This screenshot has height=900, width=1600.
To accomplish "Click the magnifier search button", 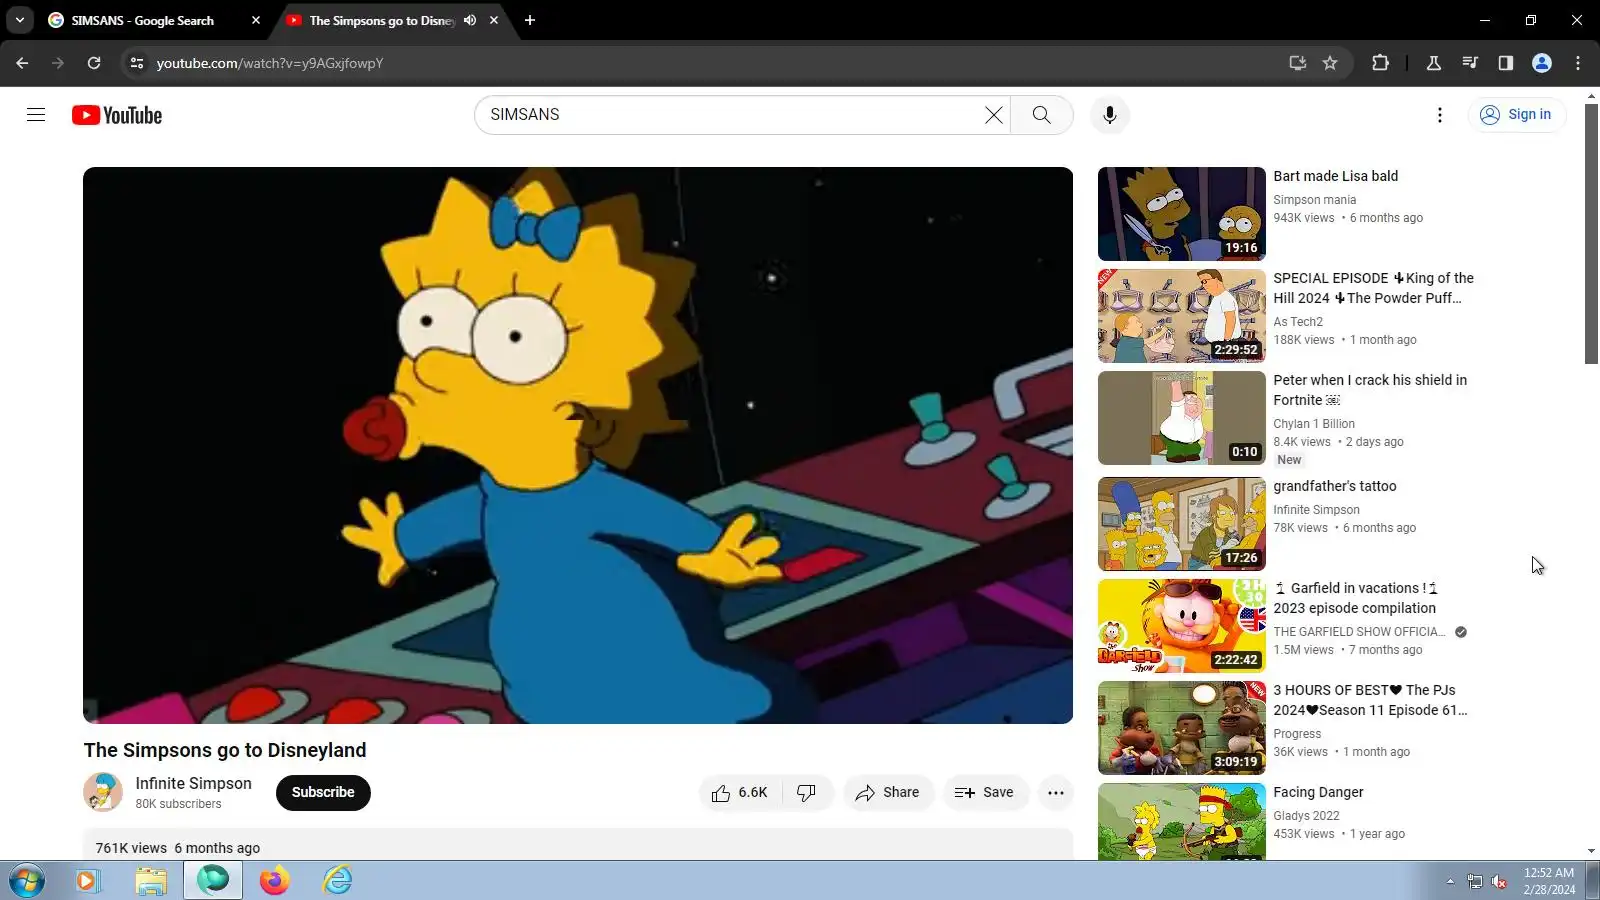I will (1041, 115).
